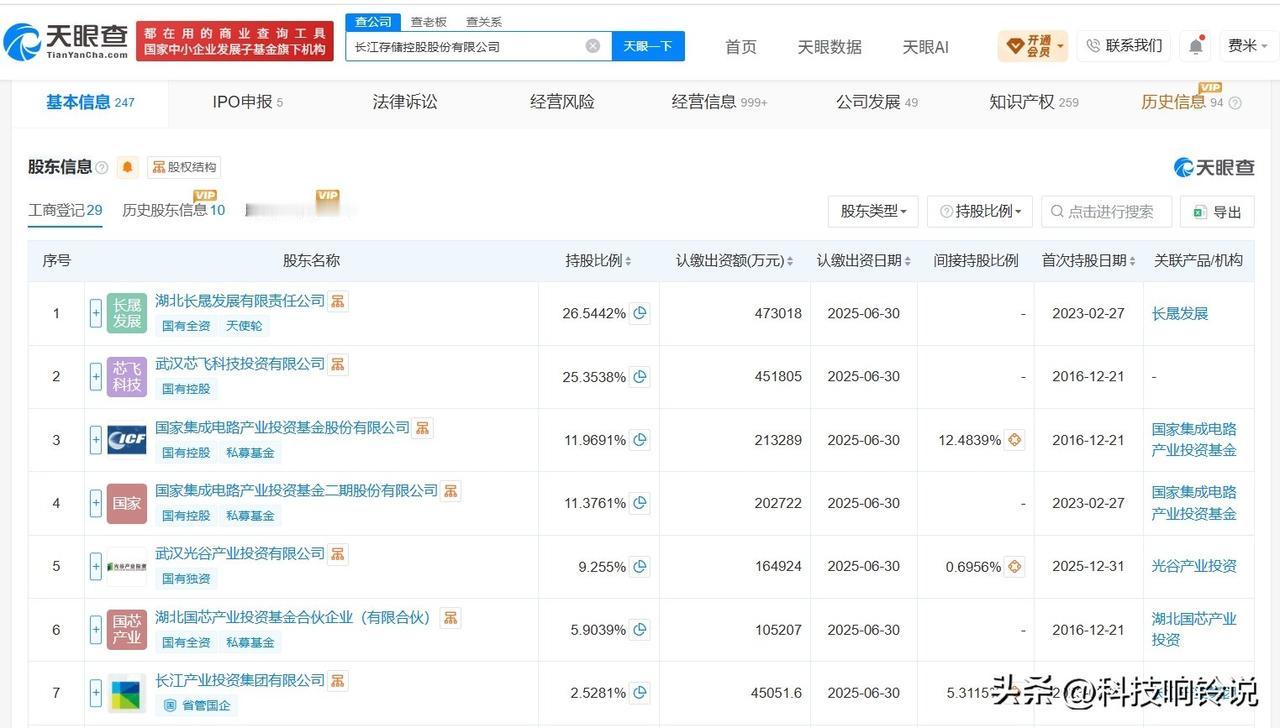Viewport: 1280px width, 728px height.
Task: Switch to the 基本信息 tab
Action: coord(90,102)
